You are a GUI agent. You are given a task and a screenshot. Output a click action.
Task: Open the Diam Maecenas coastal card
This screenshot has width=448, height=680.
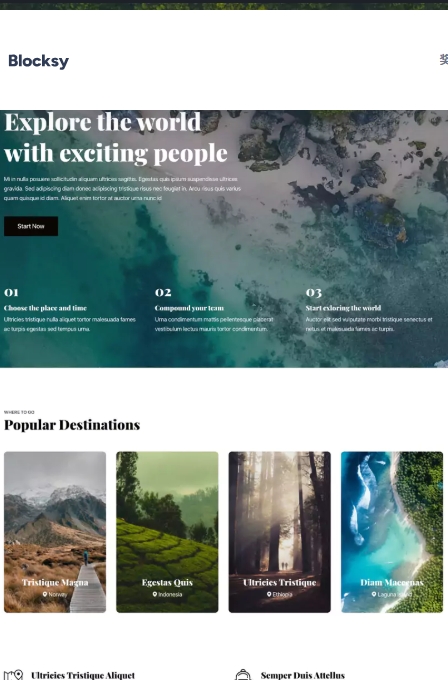click(392, 532)
